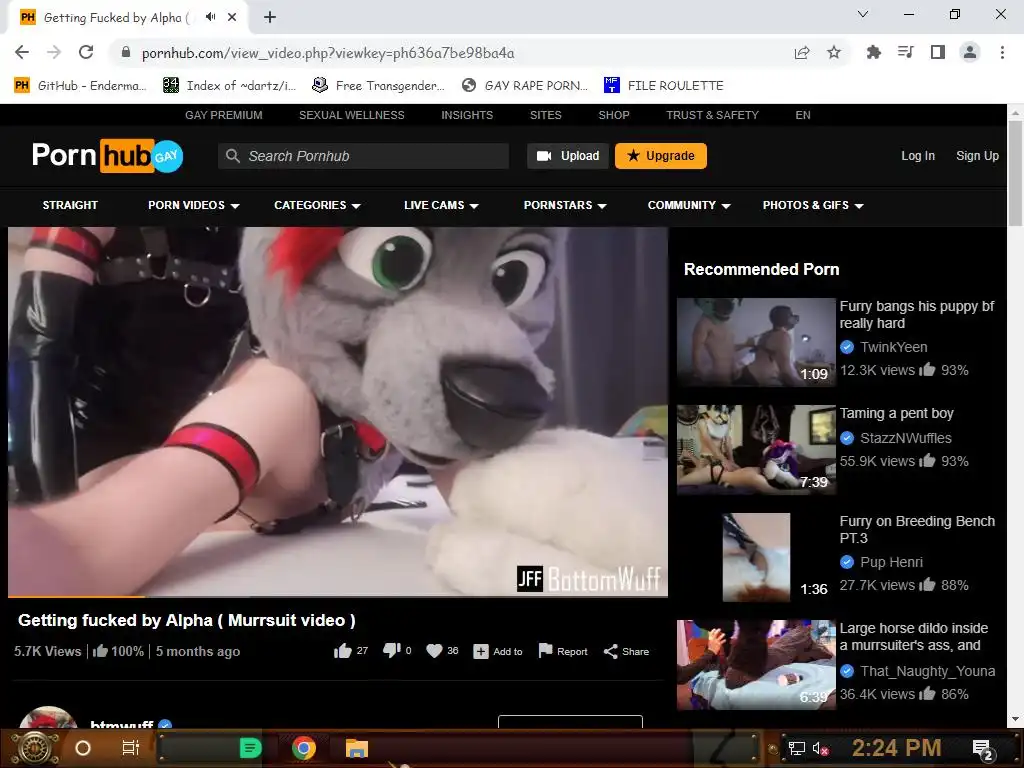
Task: Open the recommended thumbnail with 1:36 duration
Action: pyautogui.click(x=756, y=557)
